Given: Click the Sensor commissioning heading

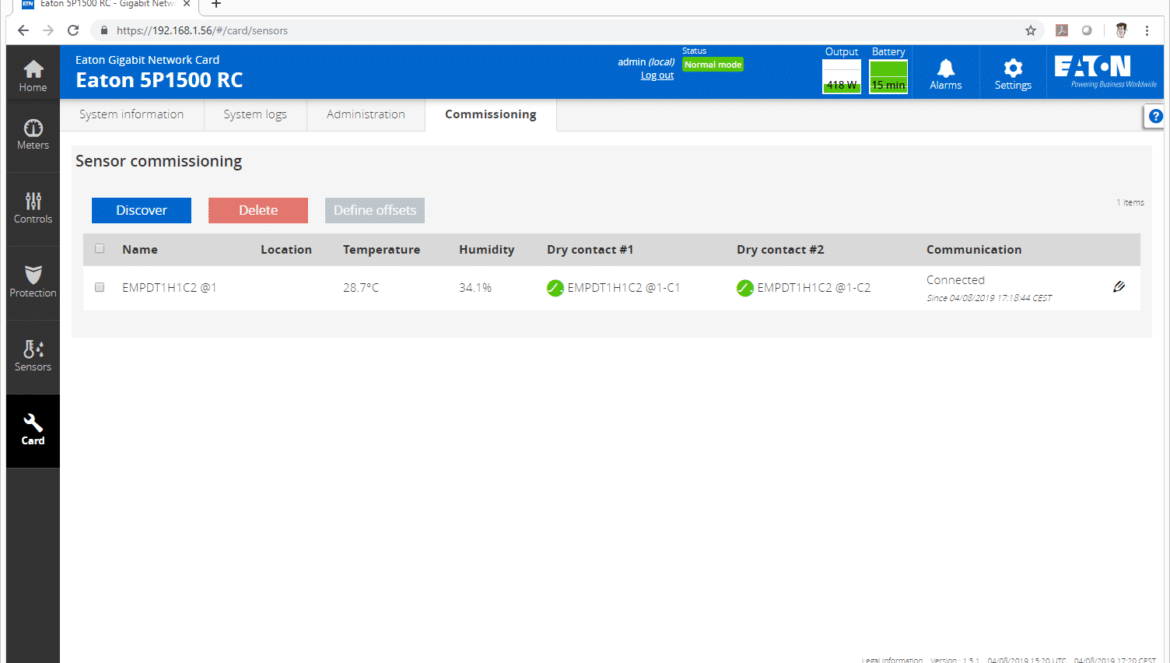Looking at the screenshot, I should [158, 161].
